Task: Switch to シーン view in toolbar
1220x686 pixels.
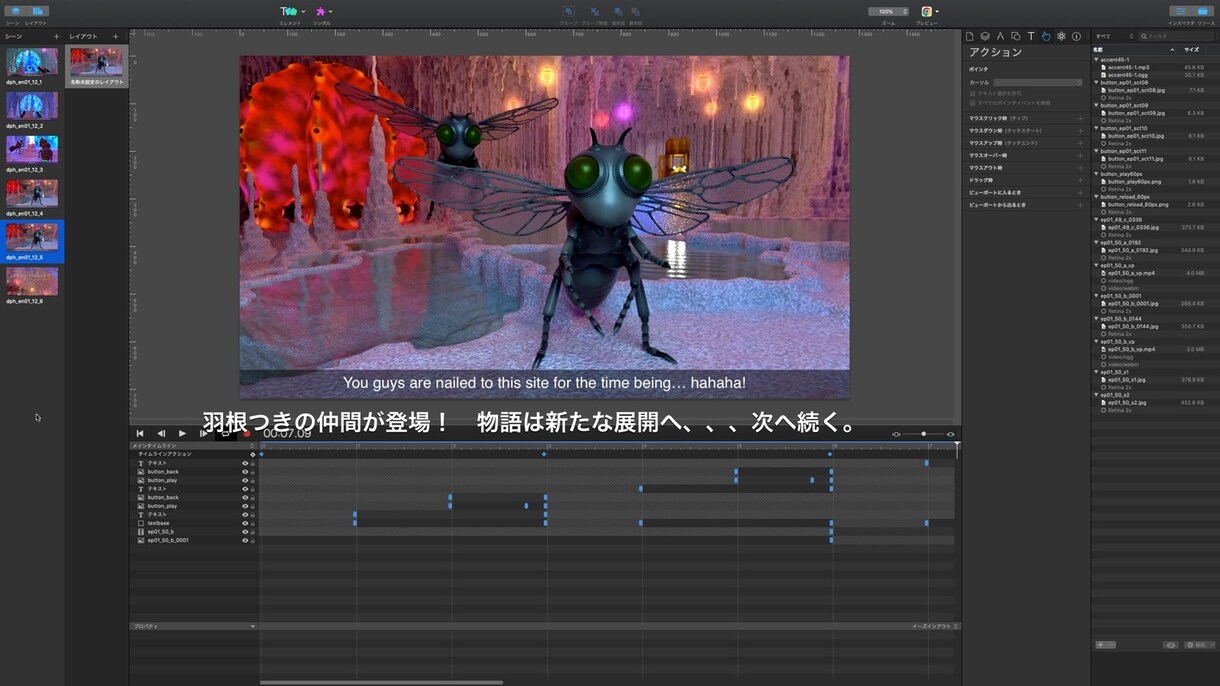Action: 15,12
